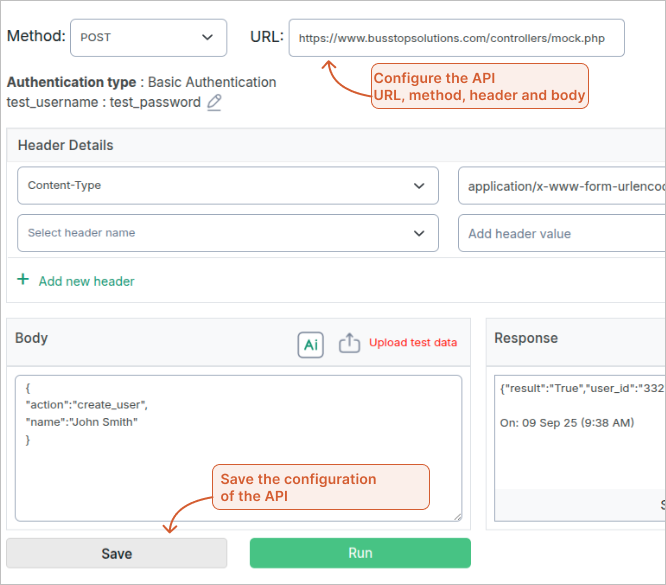Click the red Upload test data link
666x585 pixels.
413,342
